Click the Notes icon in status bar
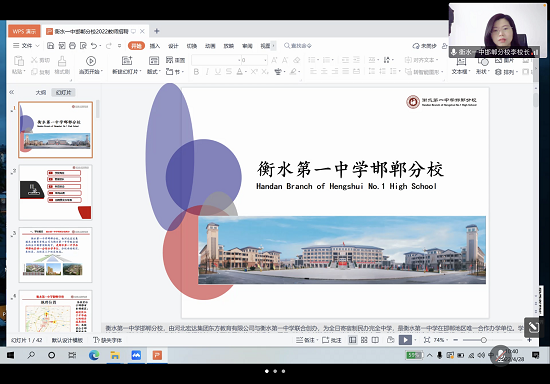This screenshot has height=384, width=550. [299, 340]
